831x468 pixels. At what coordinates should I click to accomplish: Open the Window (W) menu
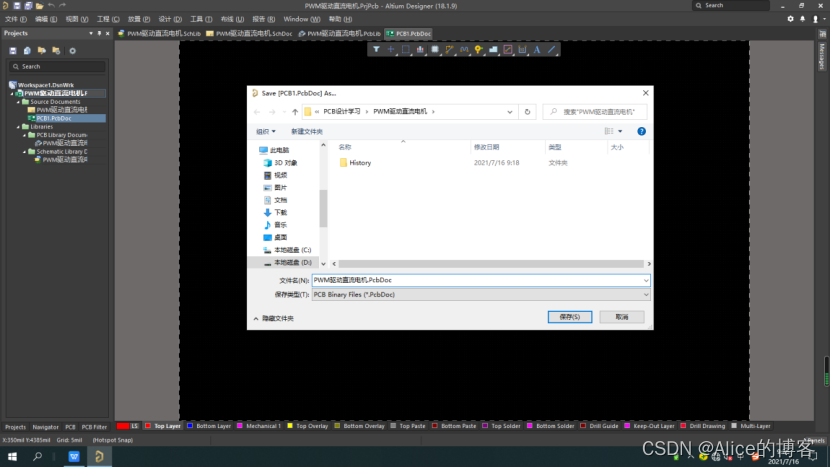coord(302,19)
